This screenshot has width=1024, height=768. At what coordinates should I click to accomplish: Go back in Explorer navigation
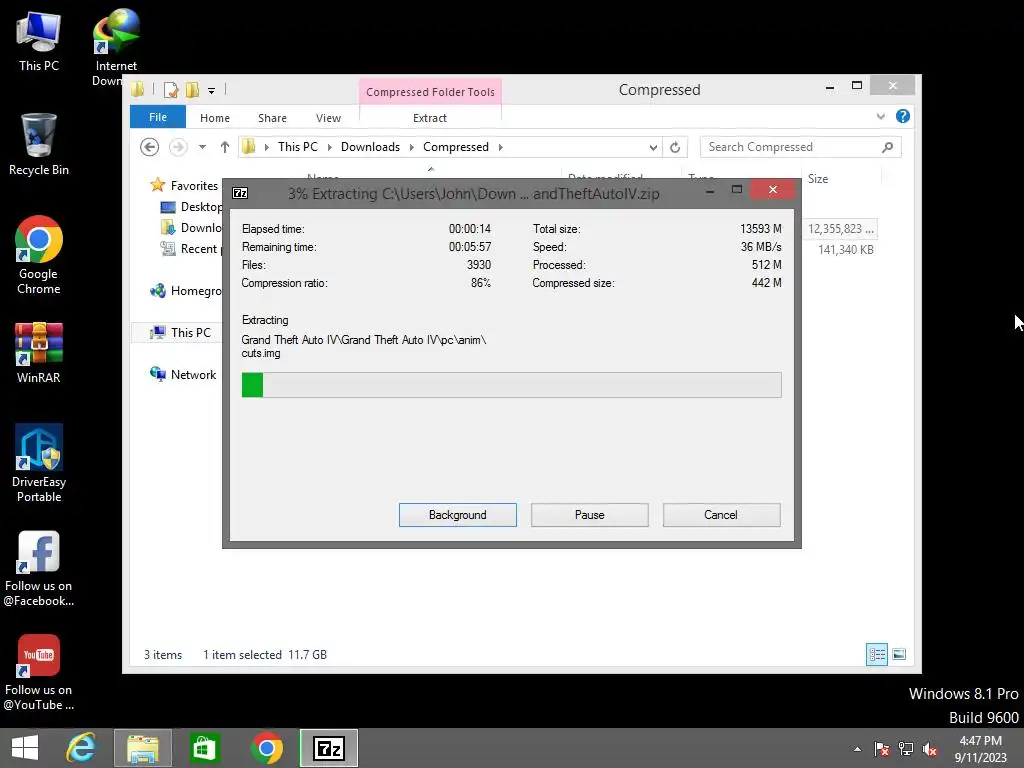(150, 147)
